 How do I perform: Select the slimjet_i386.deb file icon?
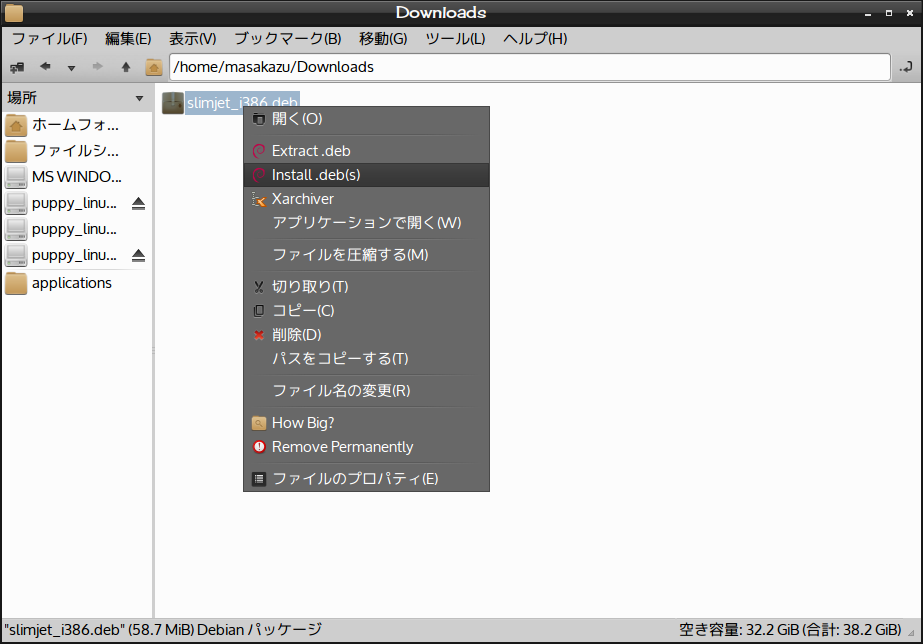pyautogui.click(x=172, y=103)
